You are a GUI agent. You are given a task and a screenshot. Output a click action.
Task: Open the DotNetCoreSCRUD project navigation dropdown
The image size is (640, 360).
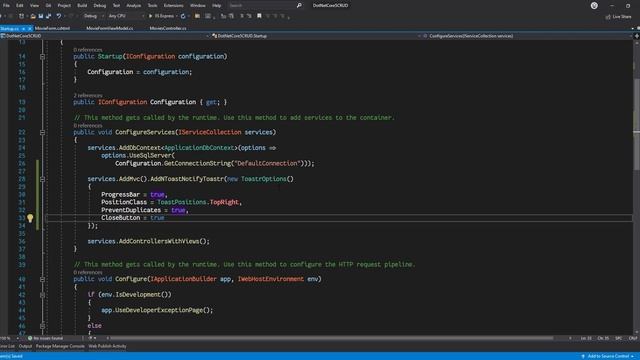pyautogui.click(x=105, y=36)
